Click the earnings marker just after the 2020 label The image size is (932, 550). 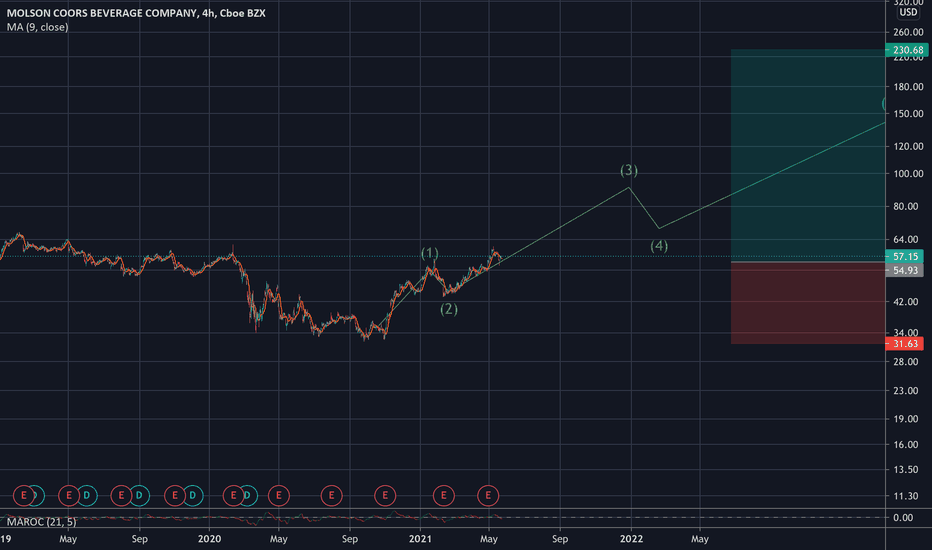click(233, 495)
